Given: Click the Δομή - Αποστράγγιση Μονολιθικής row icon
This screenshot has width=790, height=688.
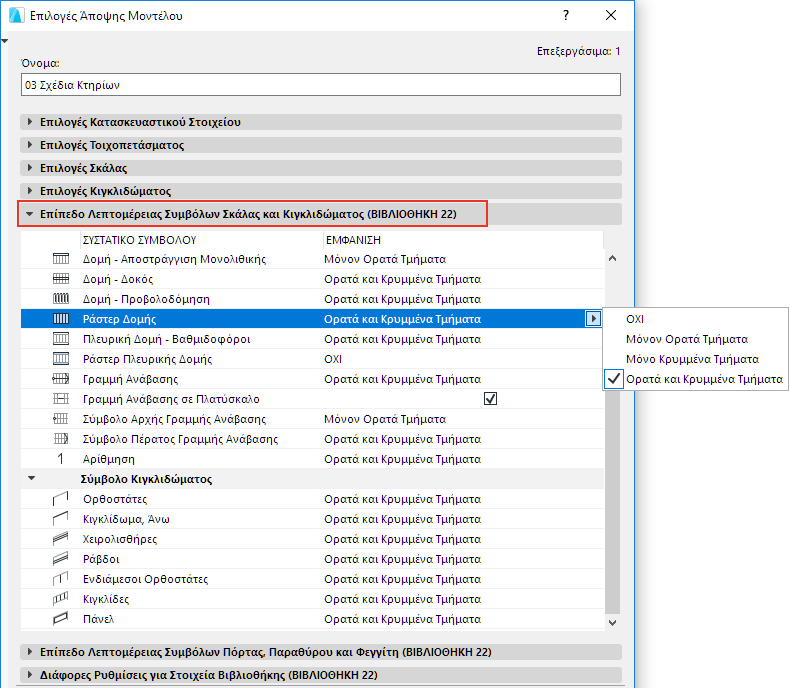Looking at the screenshot, I should (x=61, y=259).
